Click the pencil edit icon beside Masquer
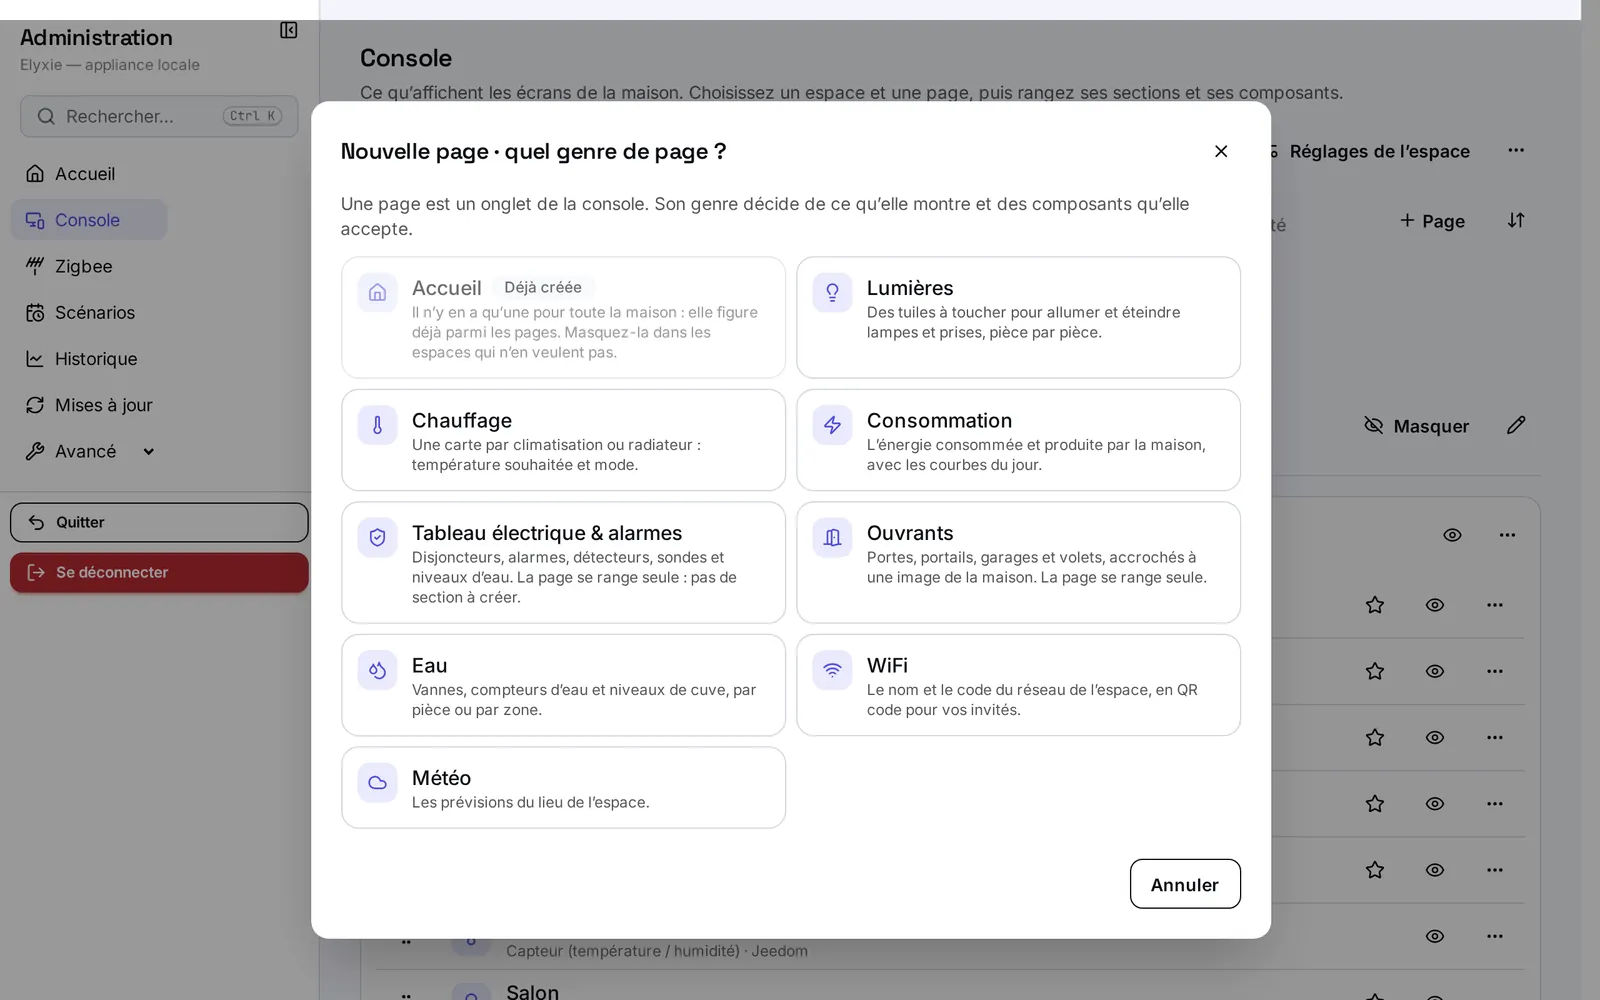Image resolution: width=1600 pixels, height=1000 pixels. point(1516,425)
